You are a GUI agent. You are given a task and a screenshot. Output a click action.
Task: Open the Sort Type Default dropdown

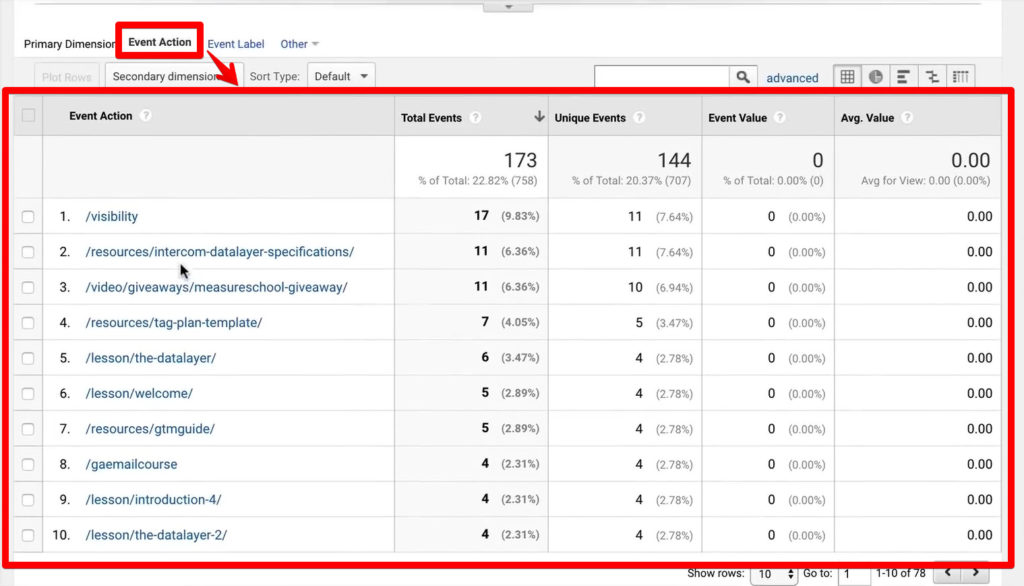[x=342, y=75]
